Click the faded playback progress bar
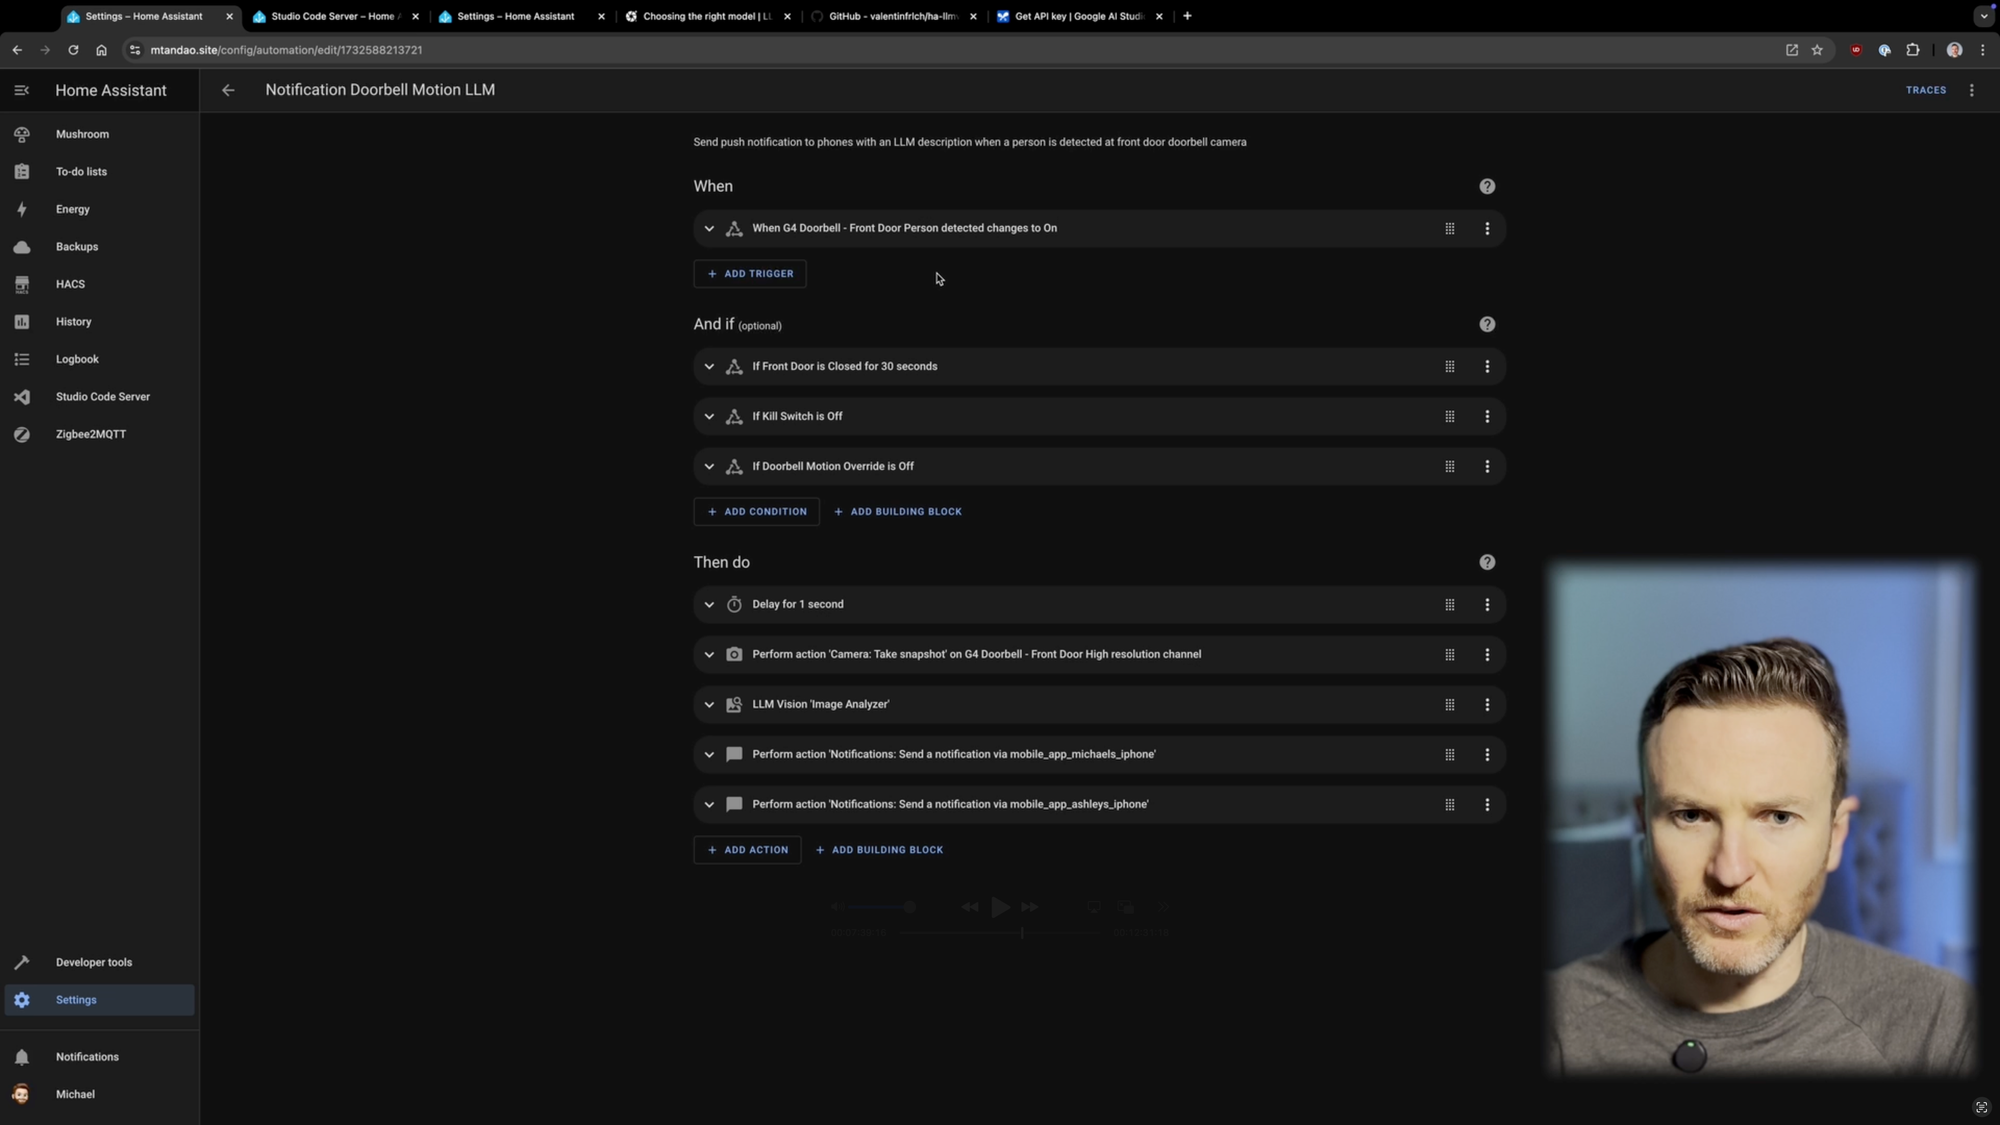The width and height of the screenshot is (2000, 1125). tap(999, 932)
